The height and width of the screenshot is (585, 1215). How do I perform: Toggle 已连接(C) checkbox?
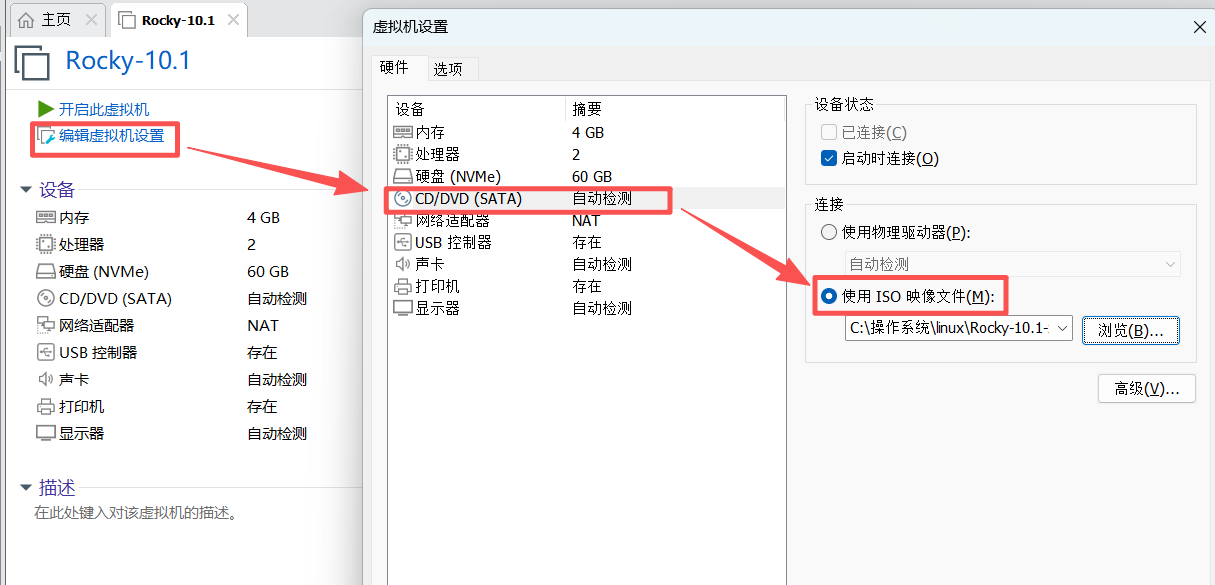coord(828,132)
